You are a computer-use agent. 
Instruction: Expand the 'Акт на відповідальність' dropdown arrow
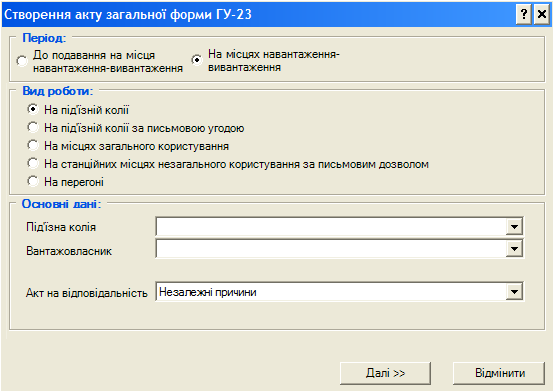click(x=514, y=292)
